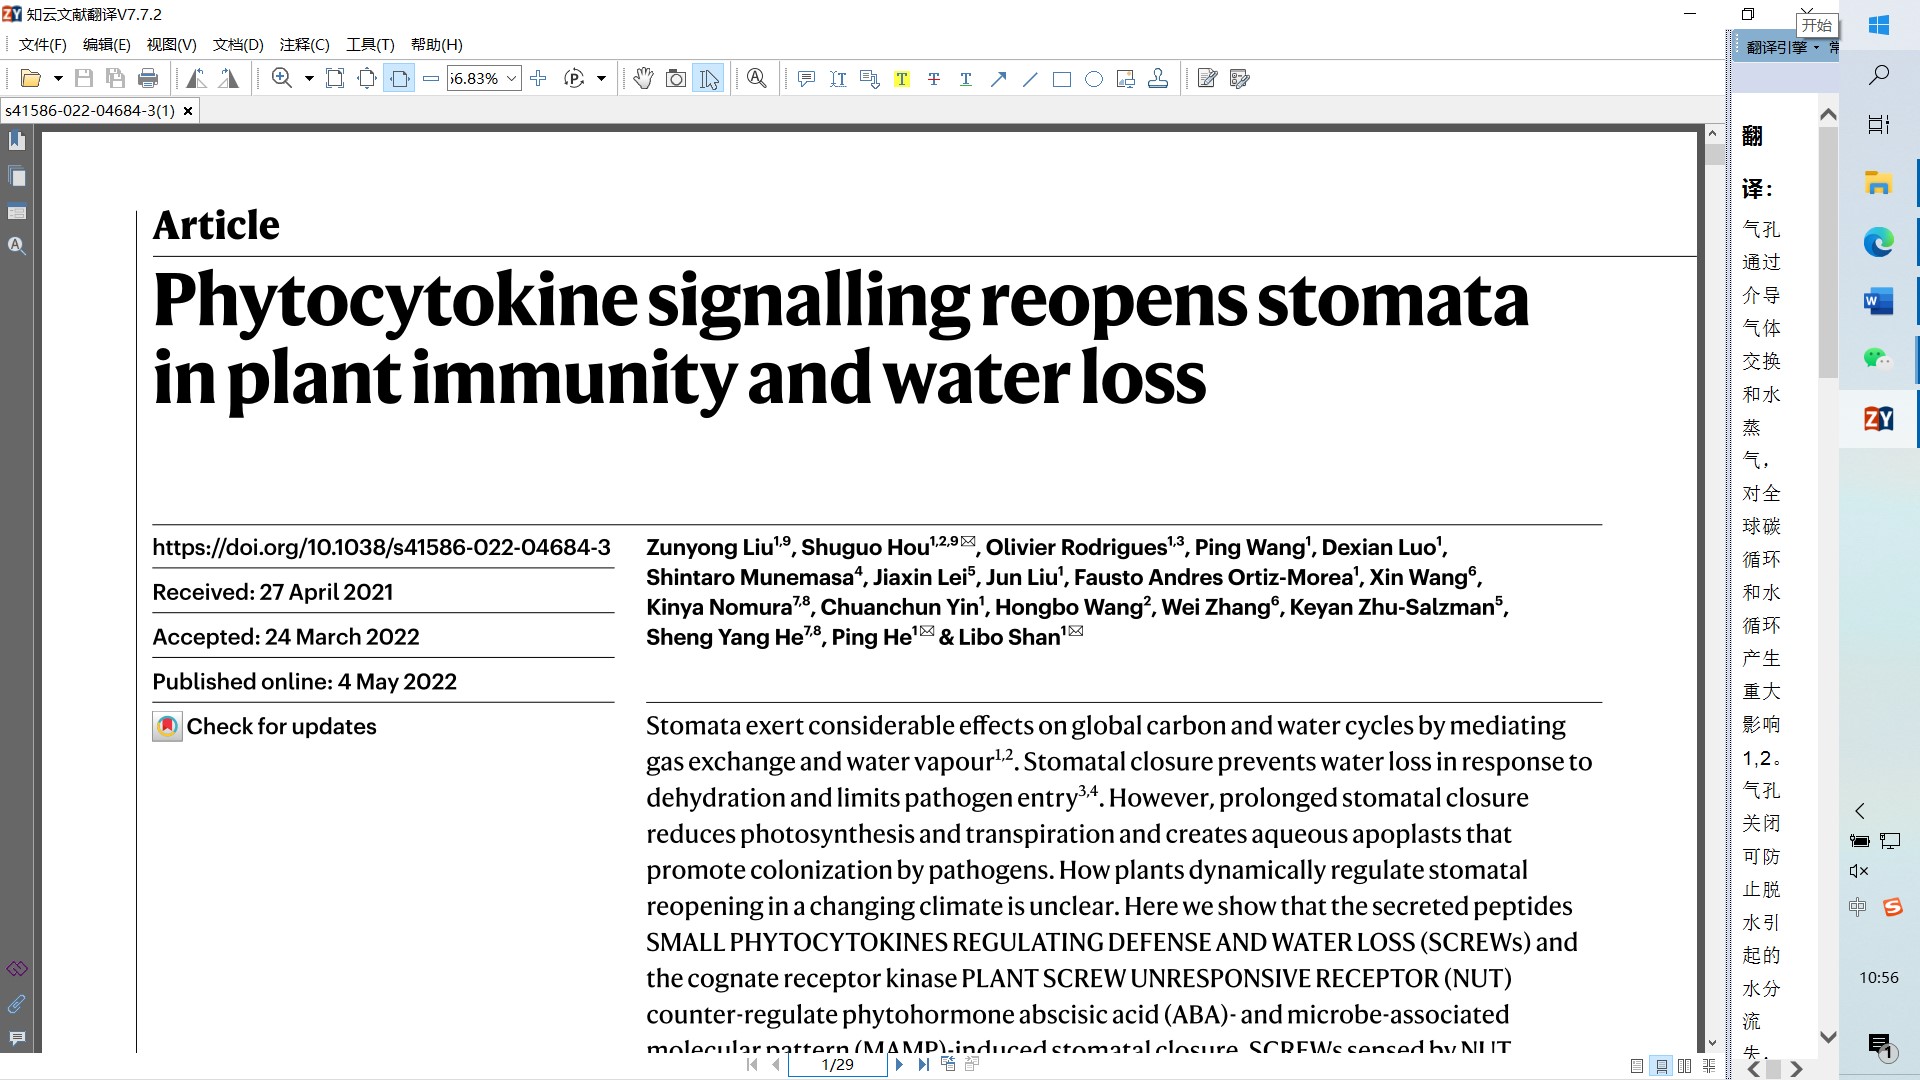The height and width of the screenshot is (1080, 1920).
Task: Open the 翻译引擎 translation engine dropdown
Action: click(1783, 47)
